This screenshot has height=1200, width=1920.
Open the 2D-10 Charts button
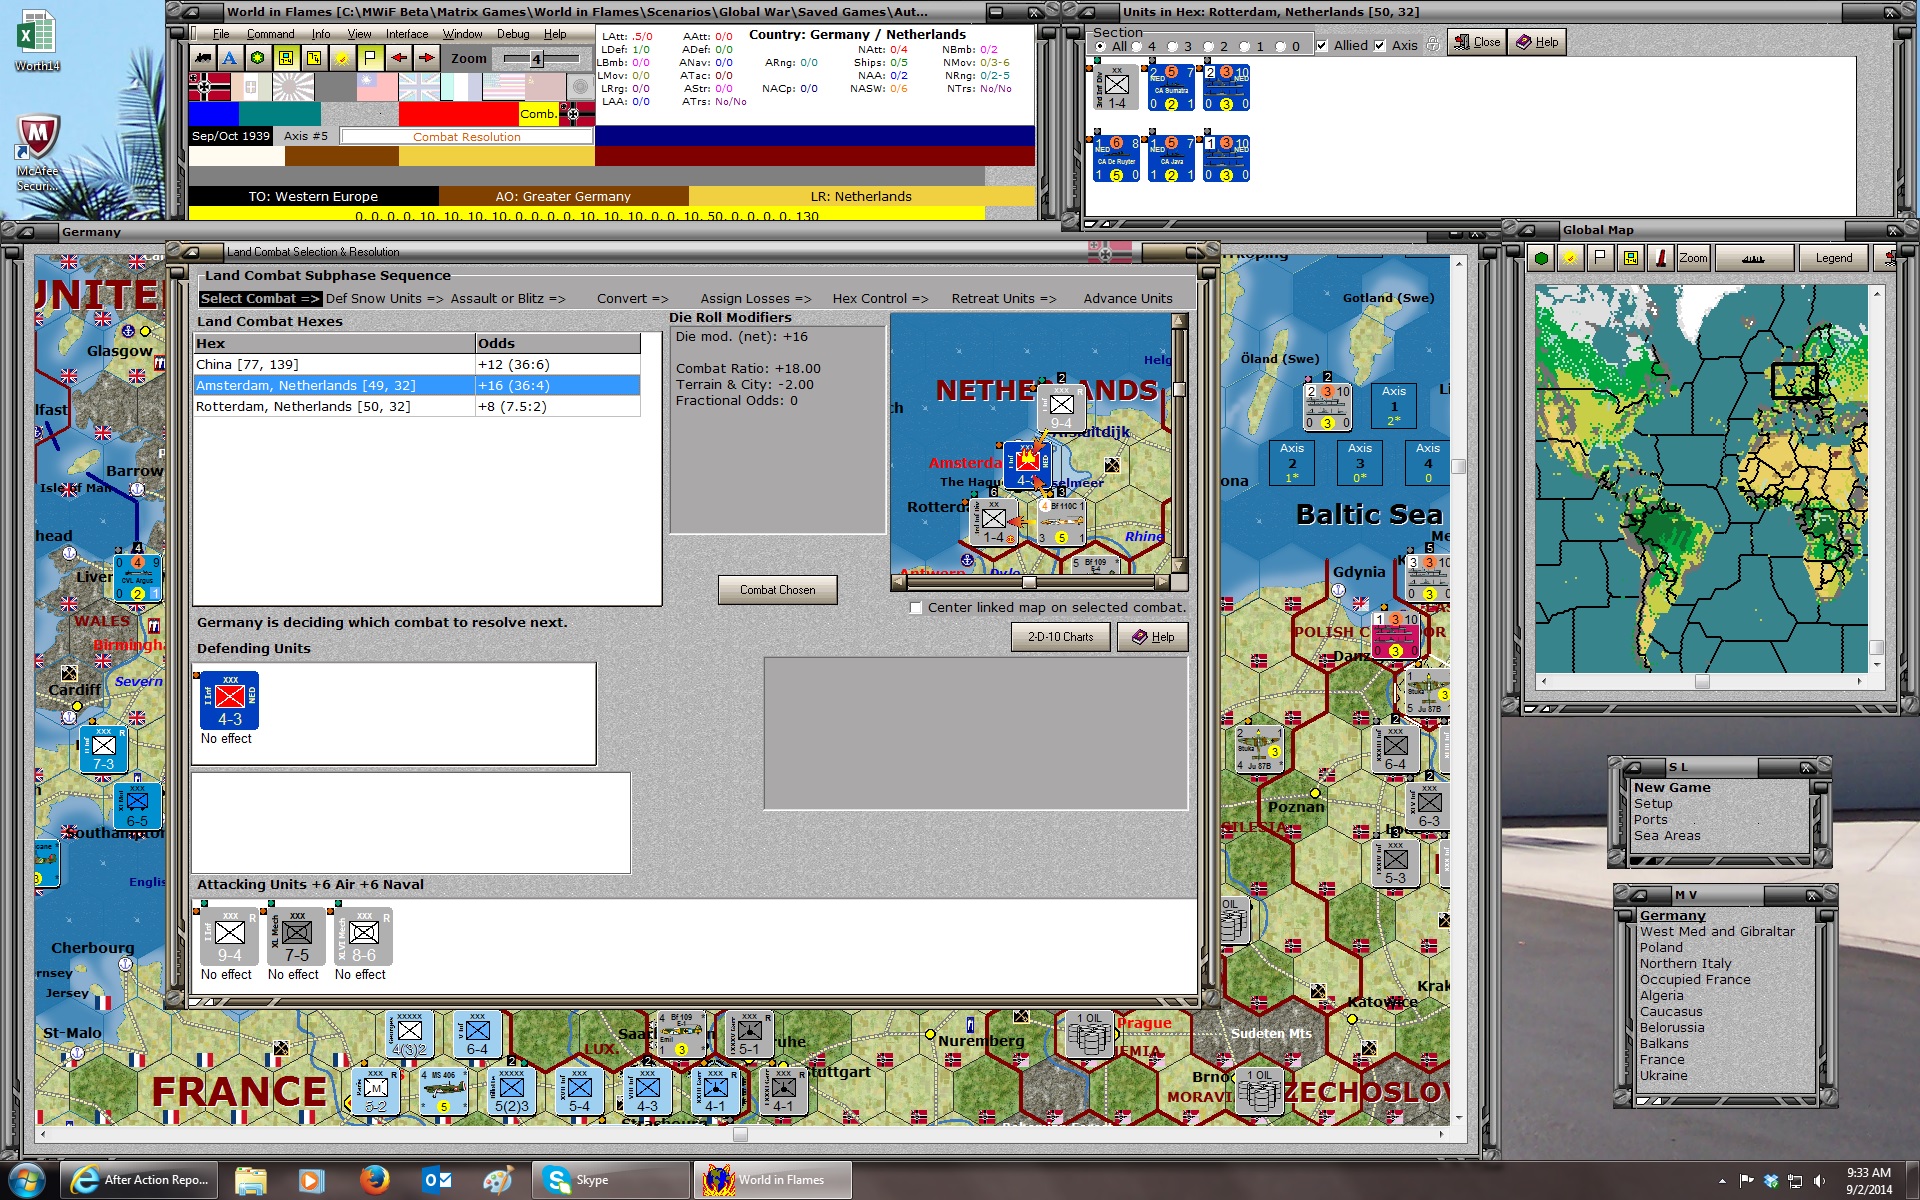(x=1060, y=637)
